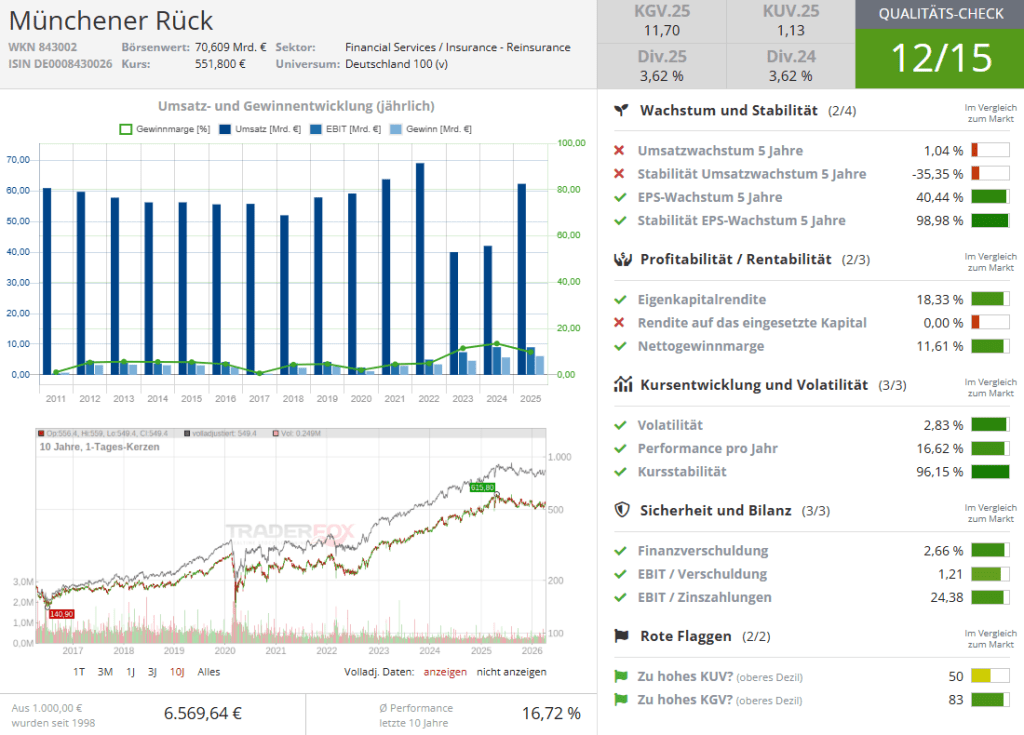The width and height of the screenshot is (1024, 735).
Task: Click the 'anzeigen' link for Volladj. Daten
Action: point(444,672)
